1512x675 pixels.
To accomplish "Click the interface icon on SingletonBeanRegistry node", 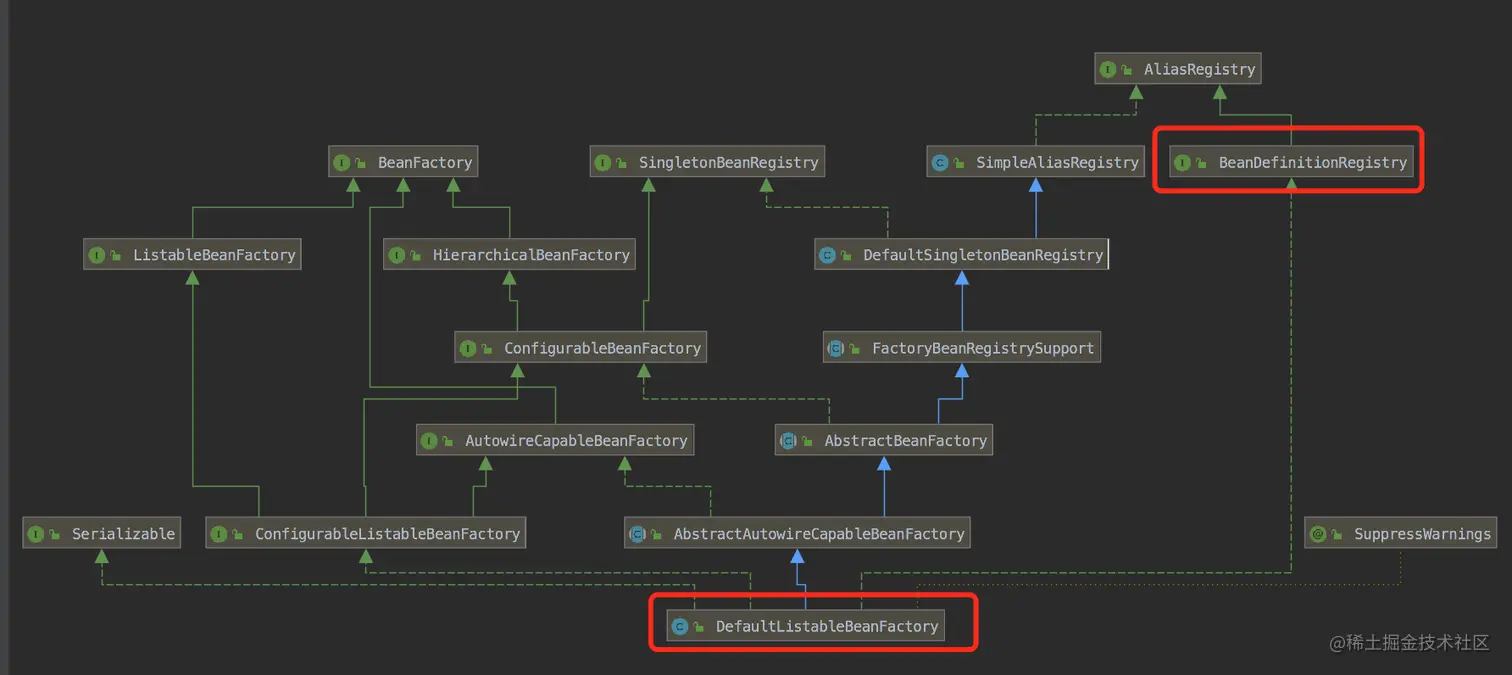I will [x=602, y=163].
